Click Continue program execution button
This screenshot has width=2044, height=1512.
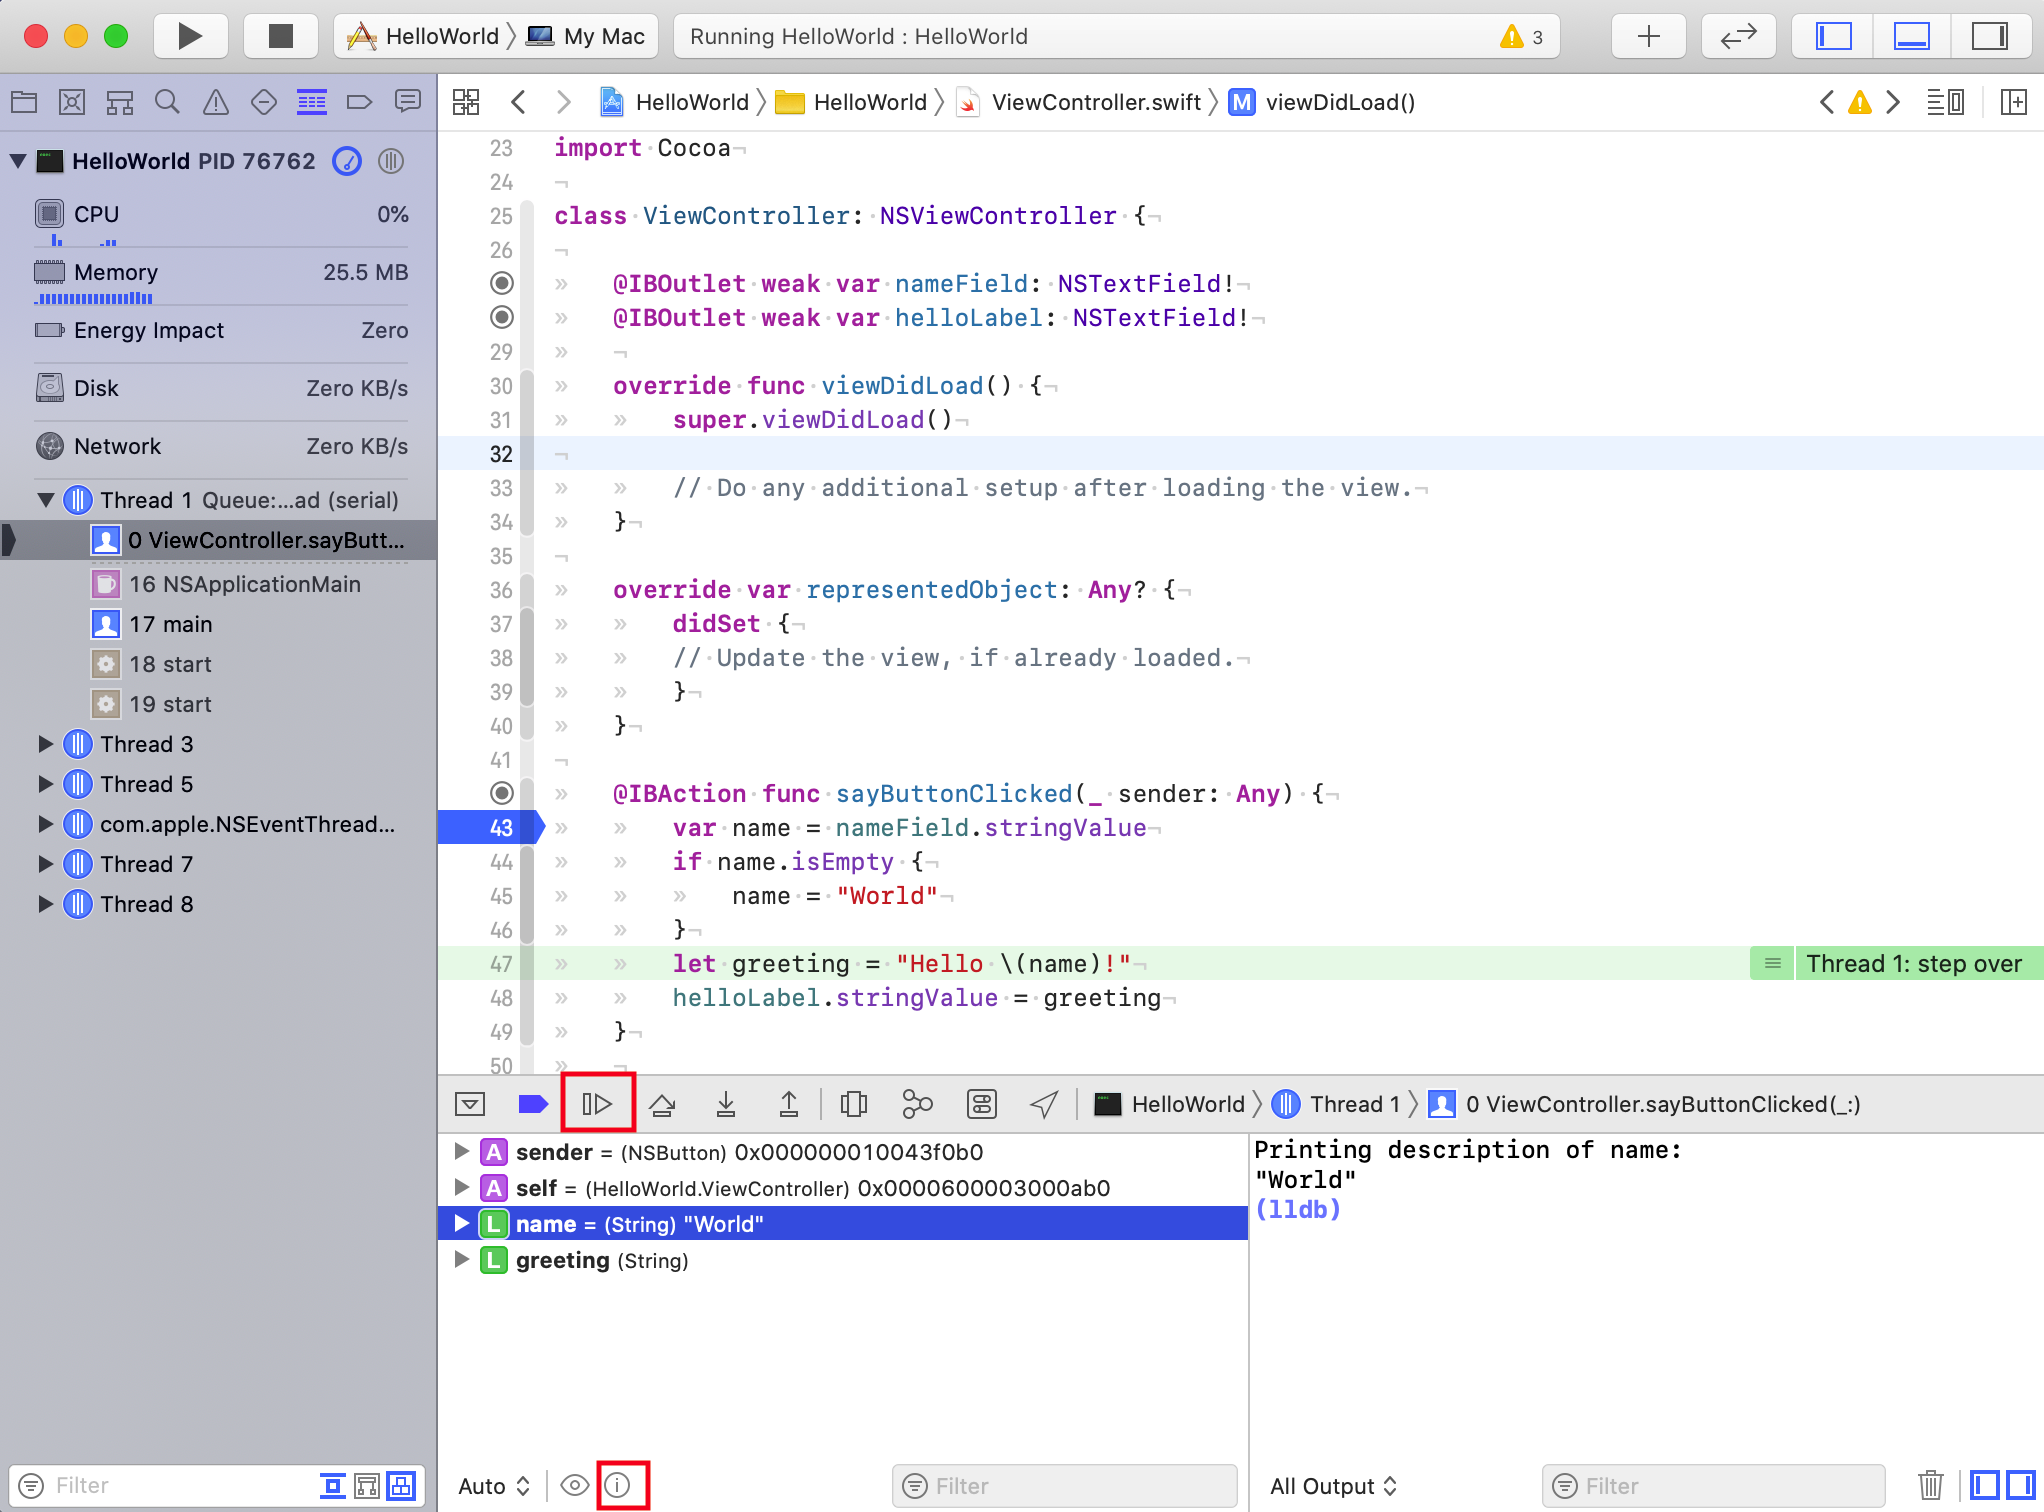pyautogui.click(x=597, y=1105)
